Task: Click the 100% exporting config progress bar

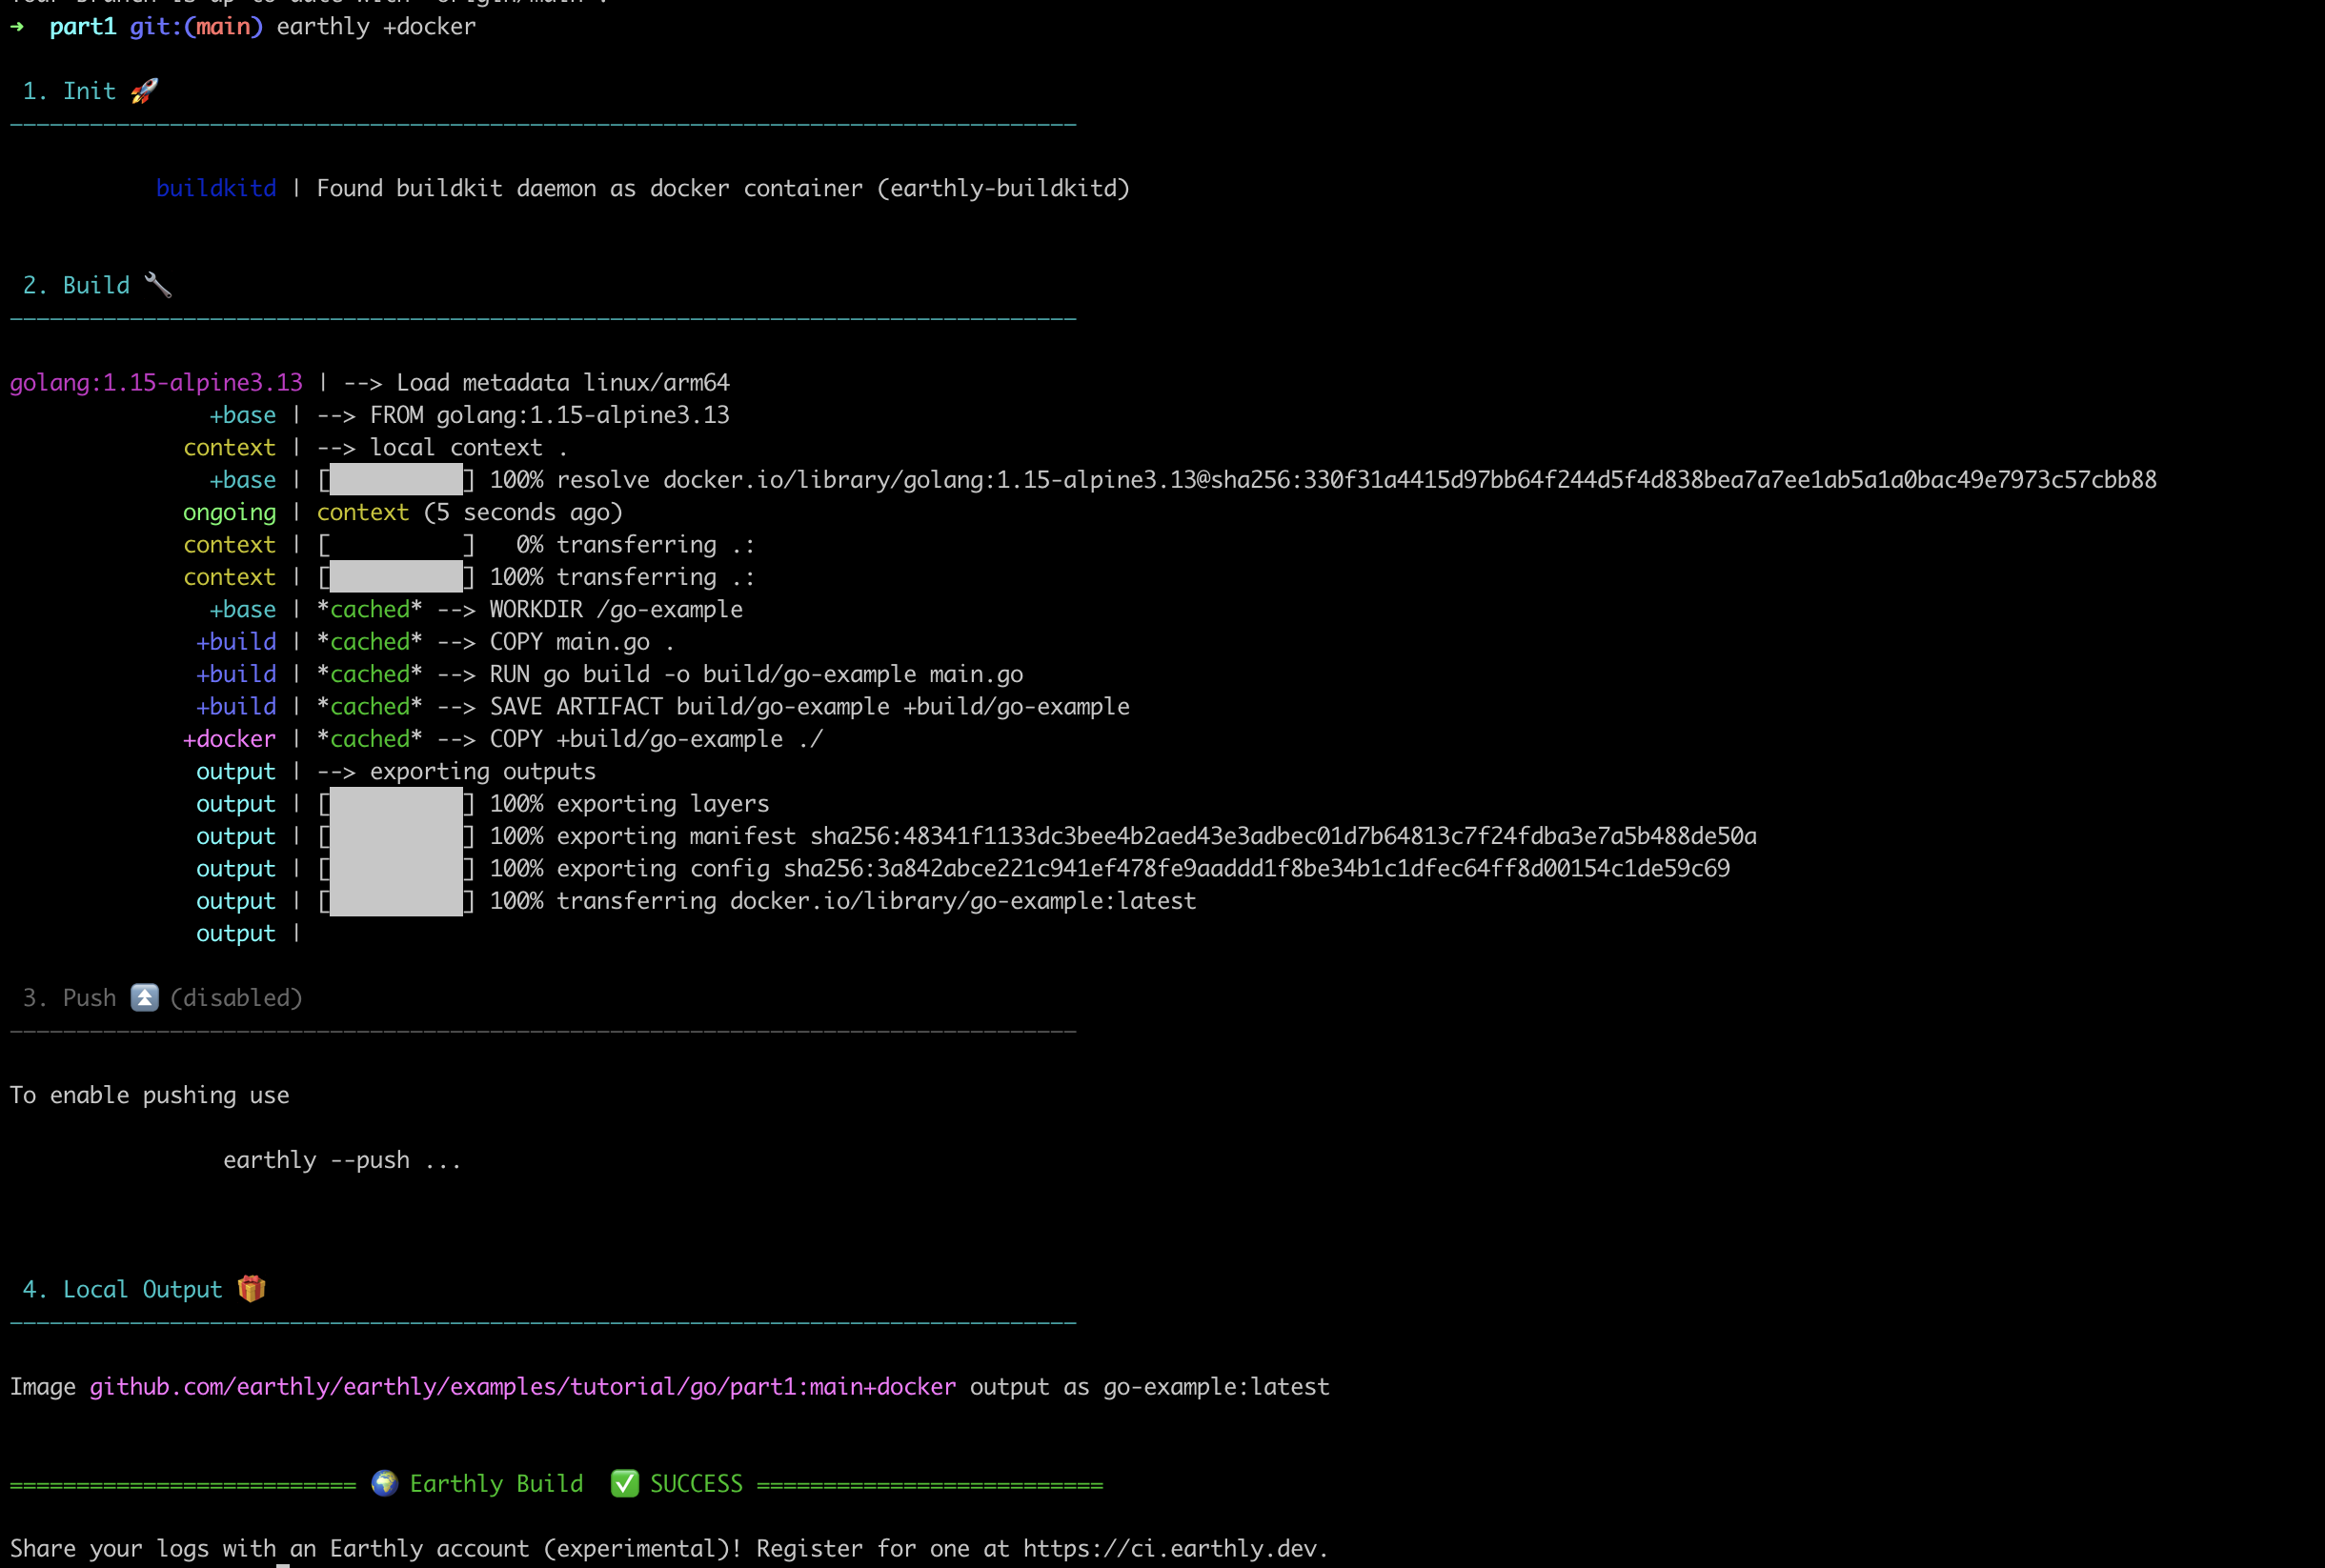Action: click(397, 868)
